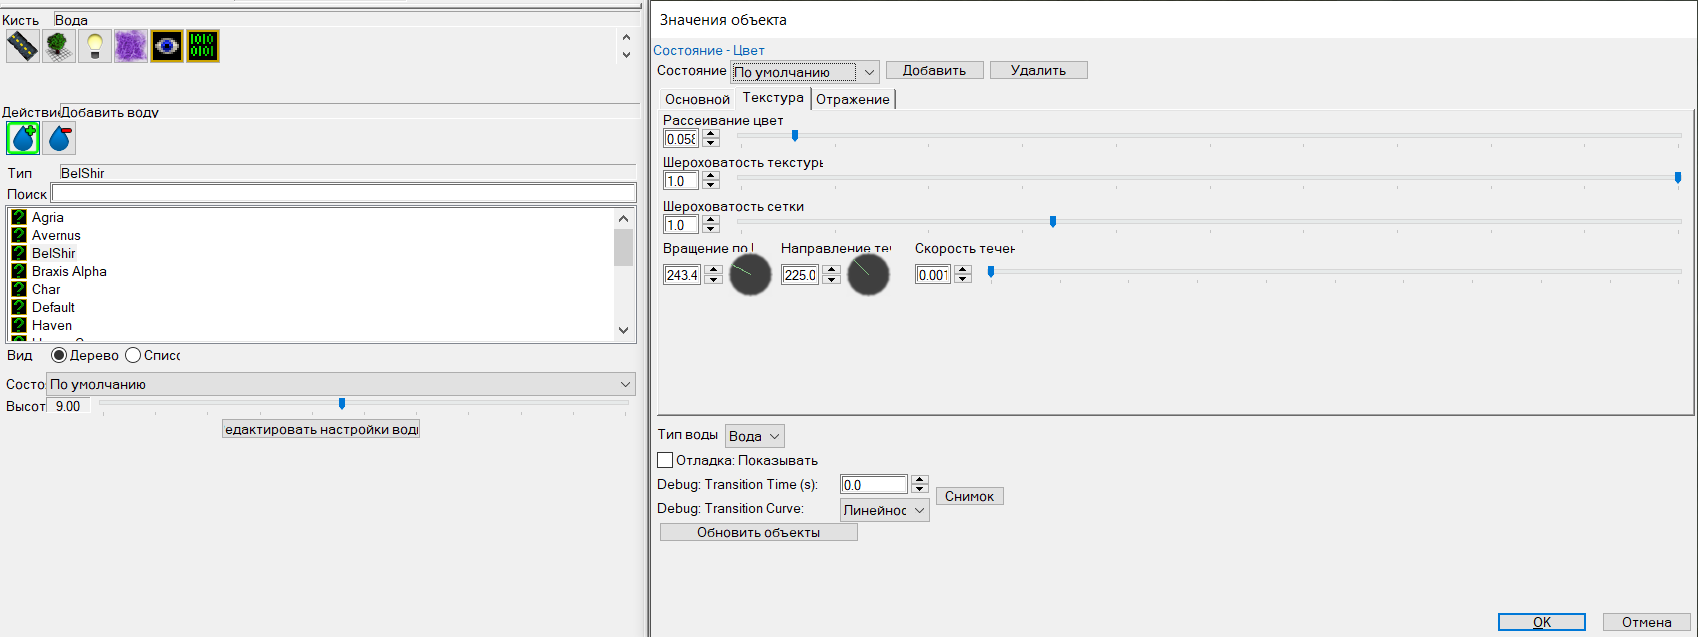The height and width of the screenshot is (637, 1698).
Task: Click the Transition Time input field
Action: (x=874, y=485)
